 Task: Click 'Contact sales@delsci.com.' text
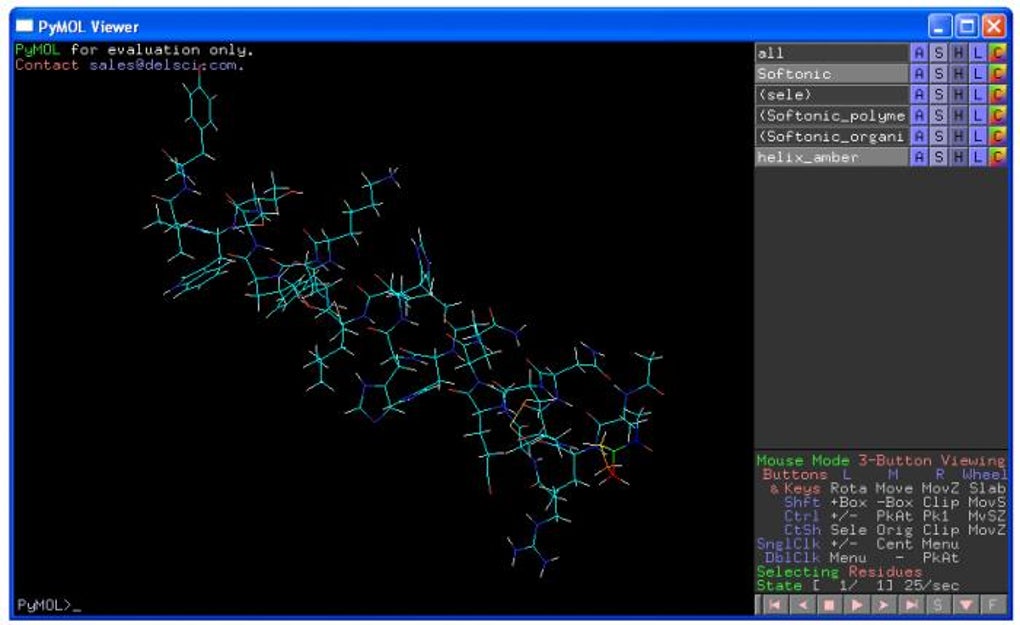coord(129,65)
